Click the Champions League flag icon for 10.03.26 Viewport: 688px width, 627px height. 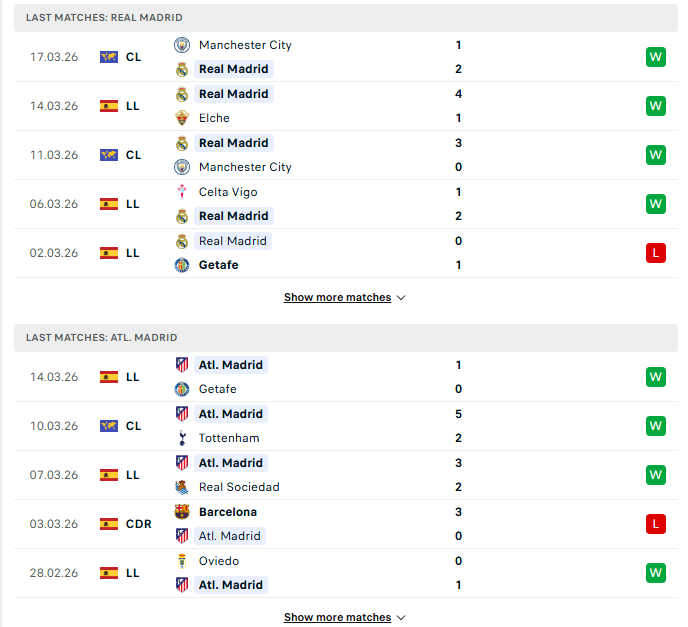[108, 426]
